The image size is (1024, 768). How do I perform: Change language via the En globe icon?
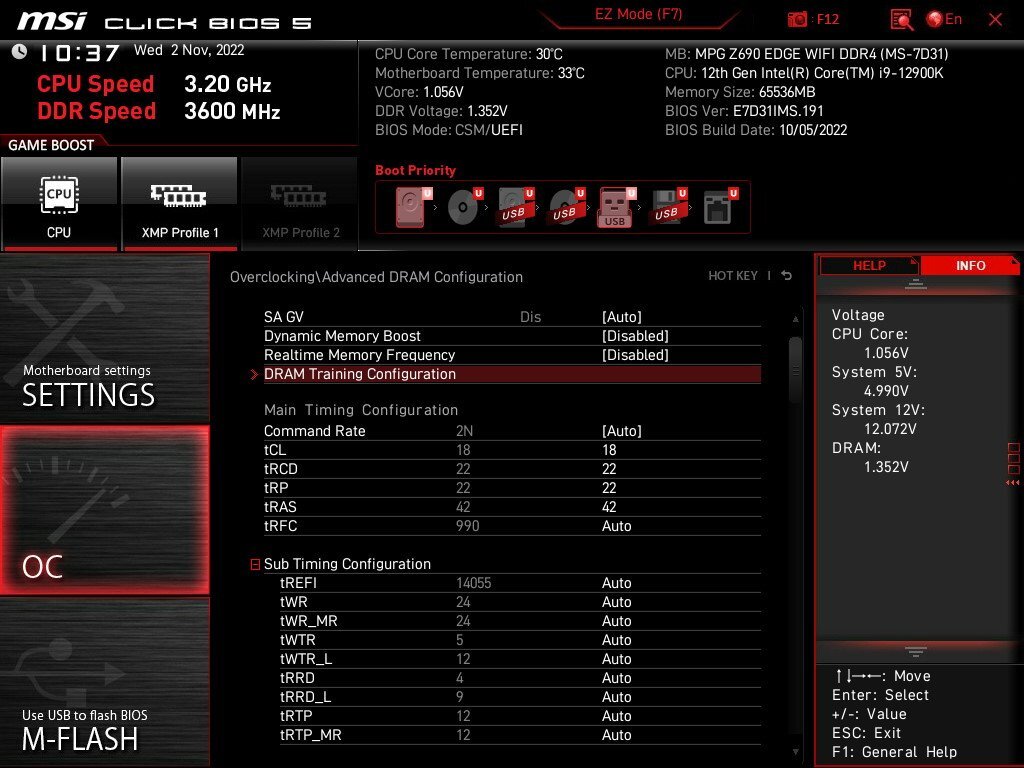944,20
